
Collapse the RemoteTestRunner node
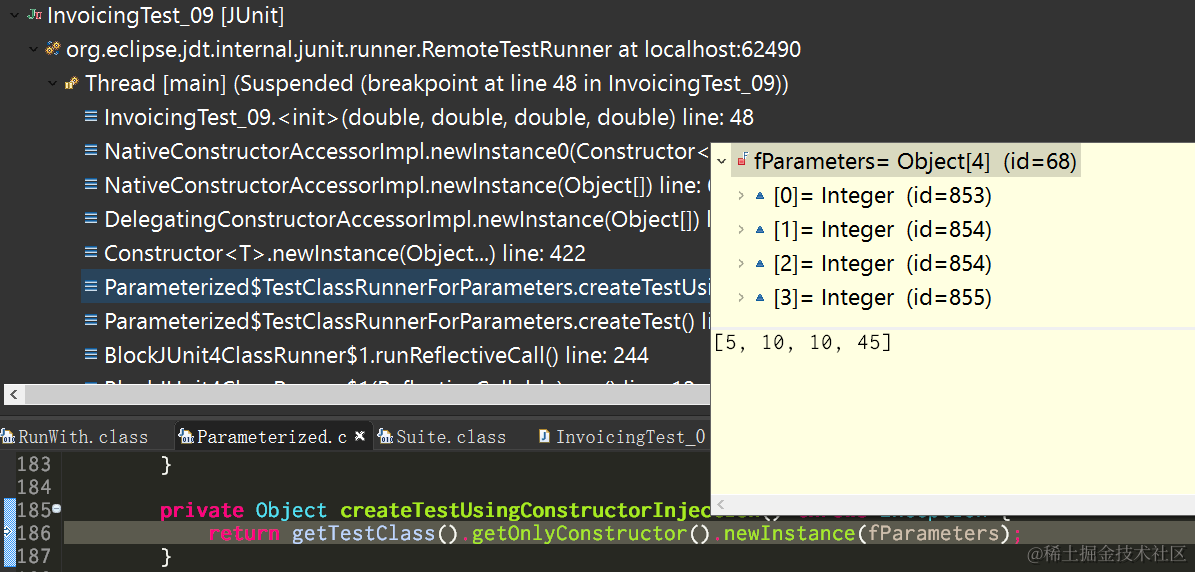(33, 50)
